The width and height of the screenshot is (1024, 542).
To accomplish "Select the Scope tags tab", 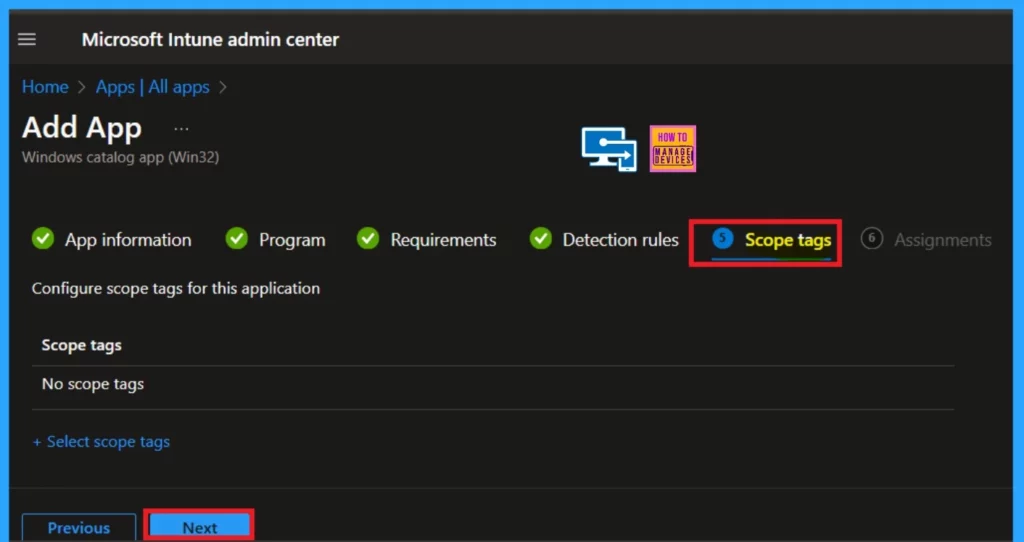I will point(788,240).
